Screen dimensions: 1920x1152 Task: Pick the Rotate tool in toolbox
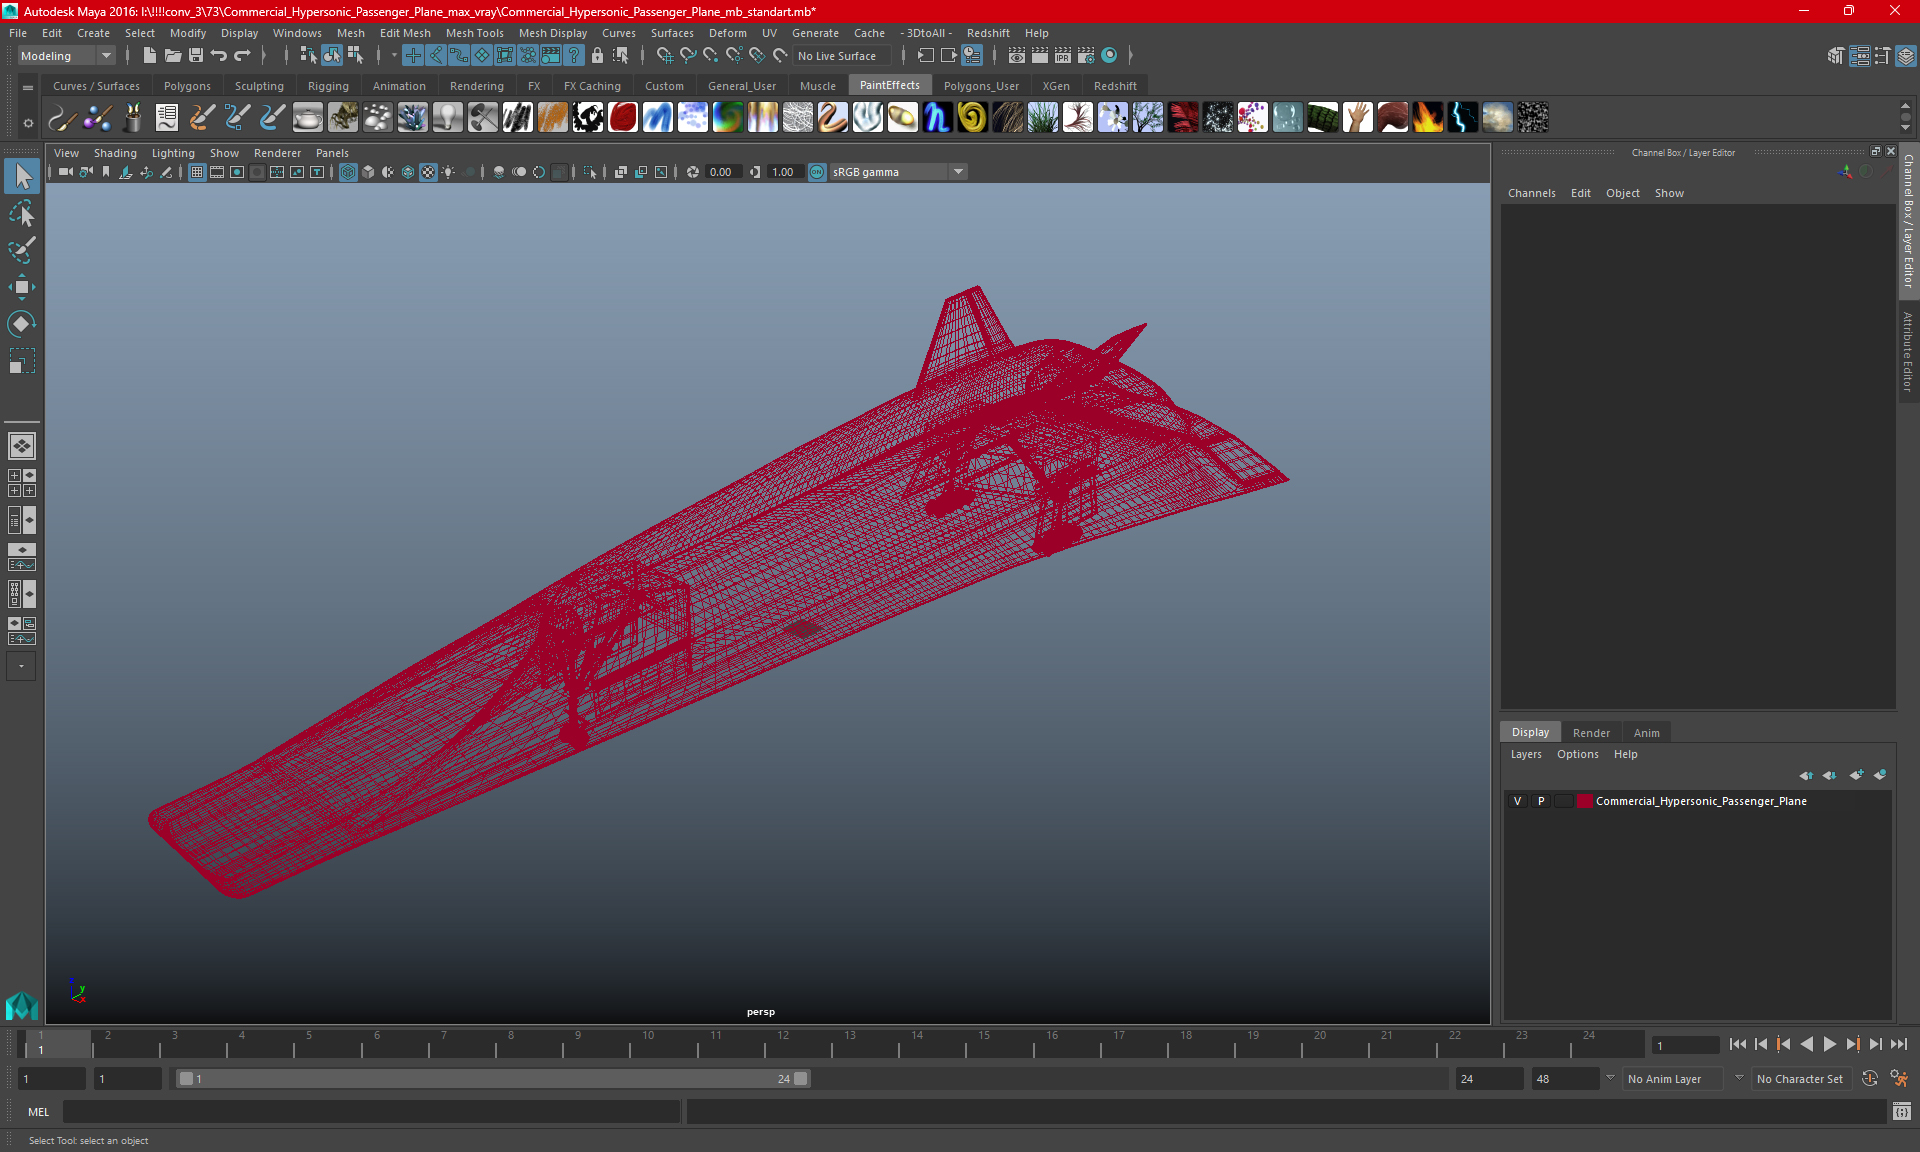pyautogui.click(x=22, y=324)
